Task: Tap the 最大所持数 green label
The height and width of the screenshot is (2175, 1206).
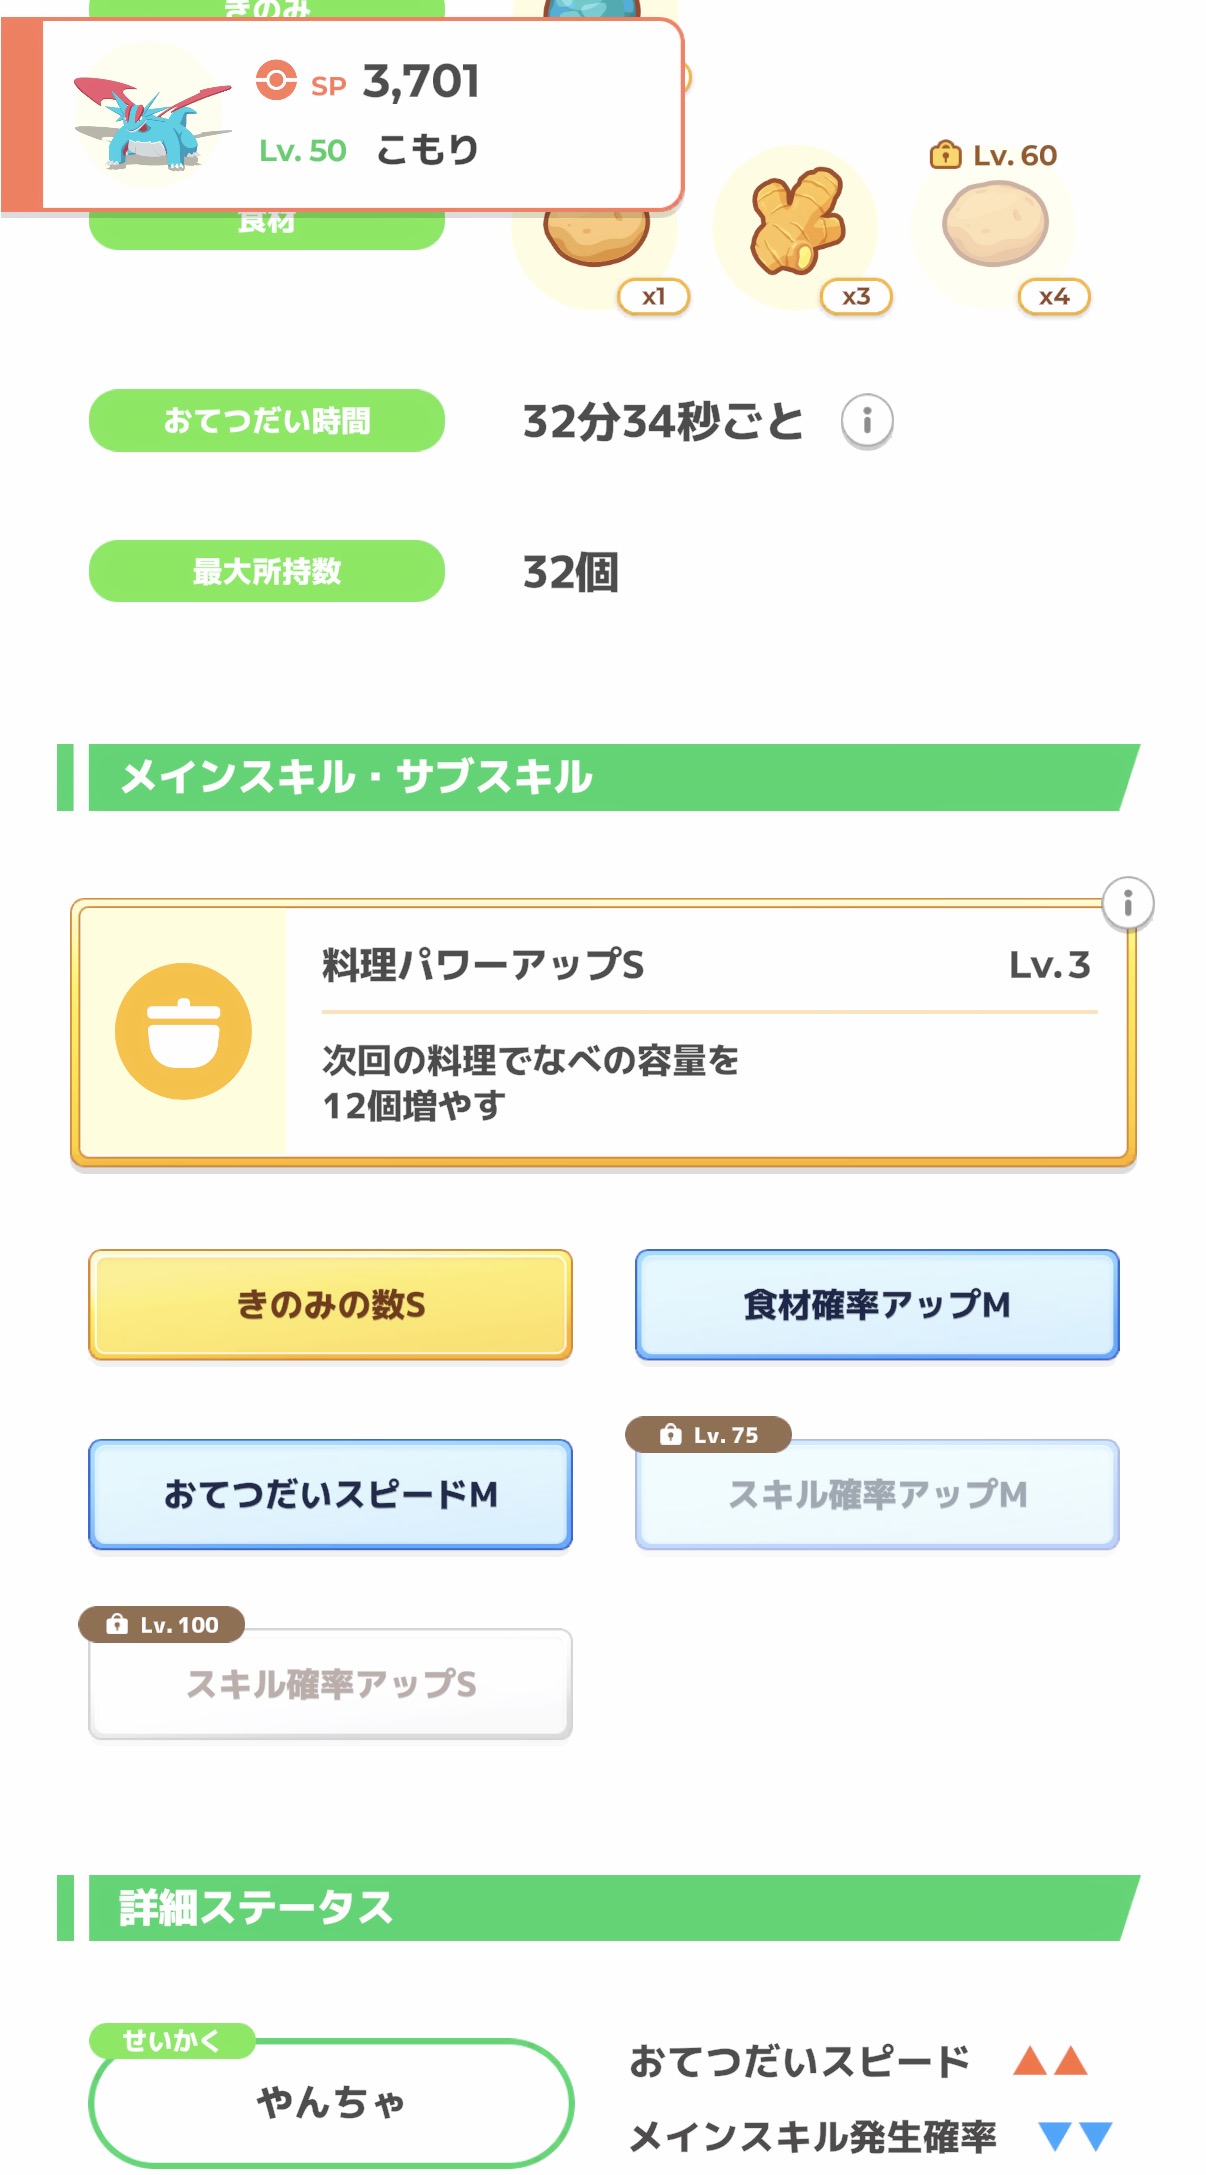Action: pos(266,571)
